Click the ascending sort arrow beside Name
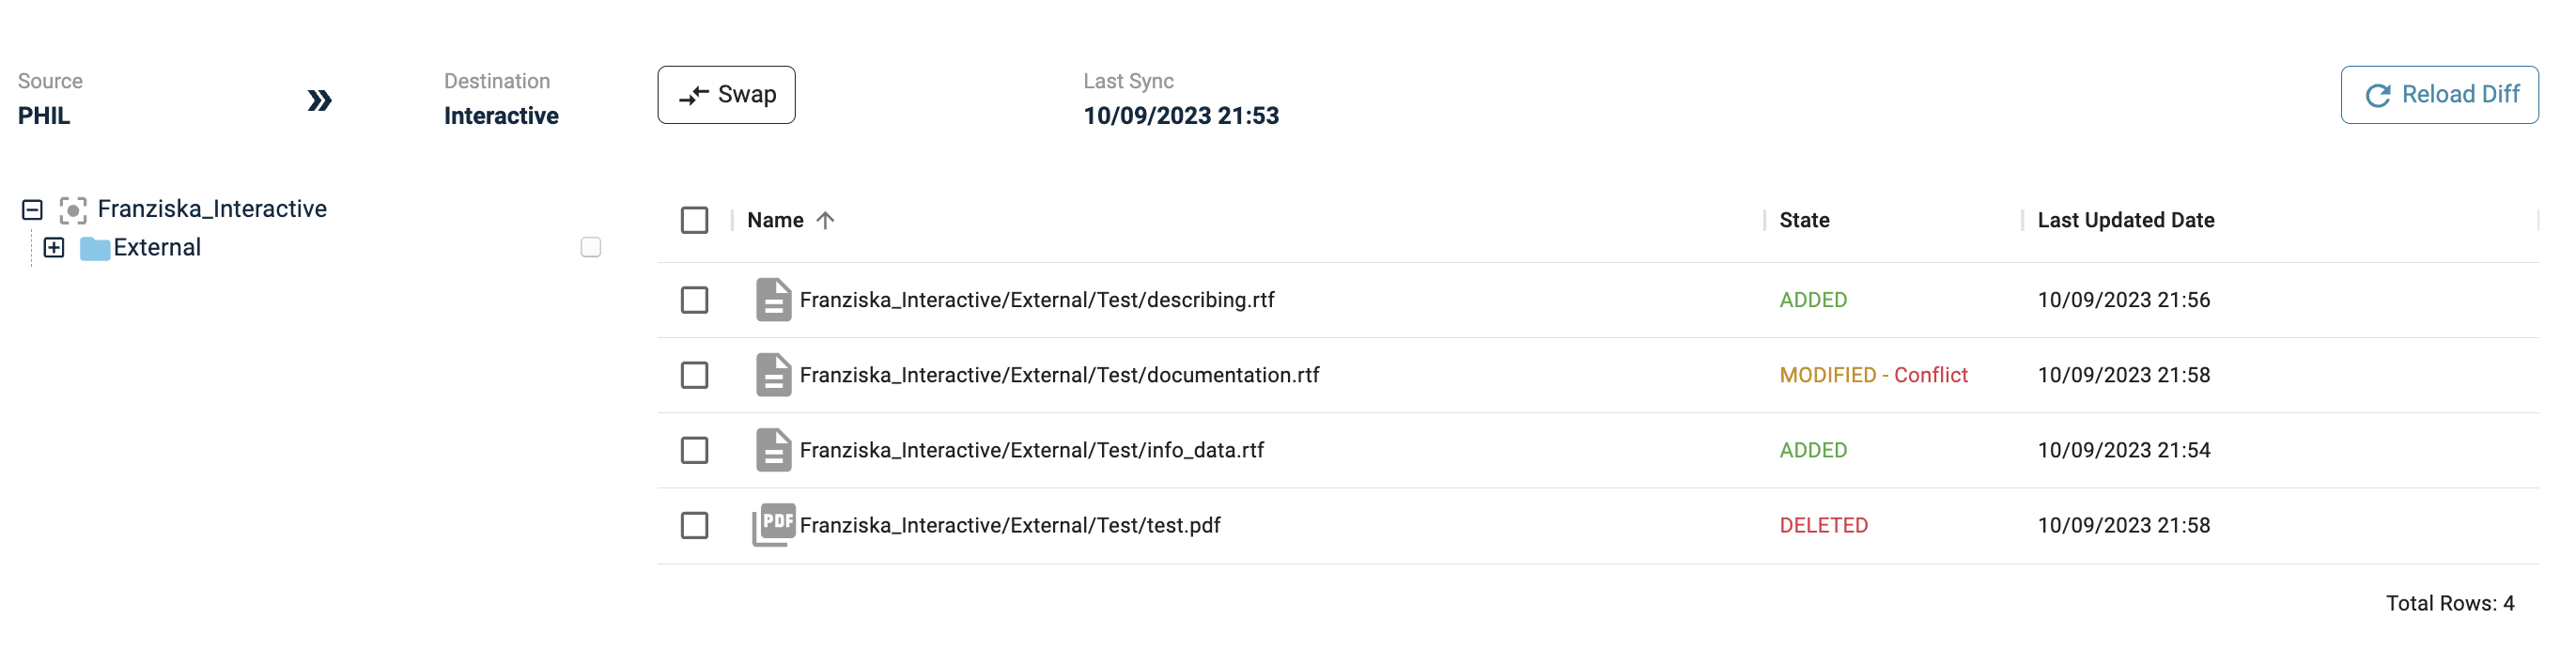Screen dimensions: 2576x665 (825, 221)
